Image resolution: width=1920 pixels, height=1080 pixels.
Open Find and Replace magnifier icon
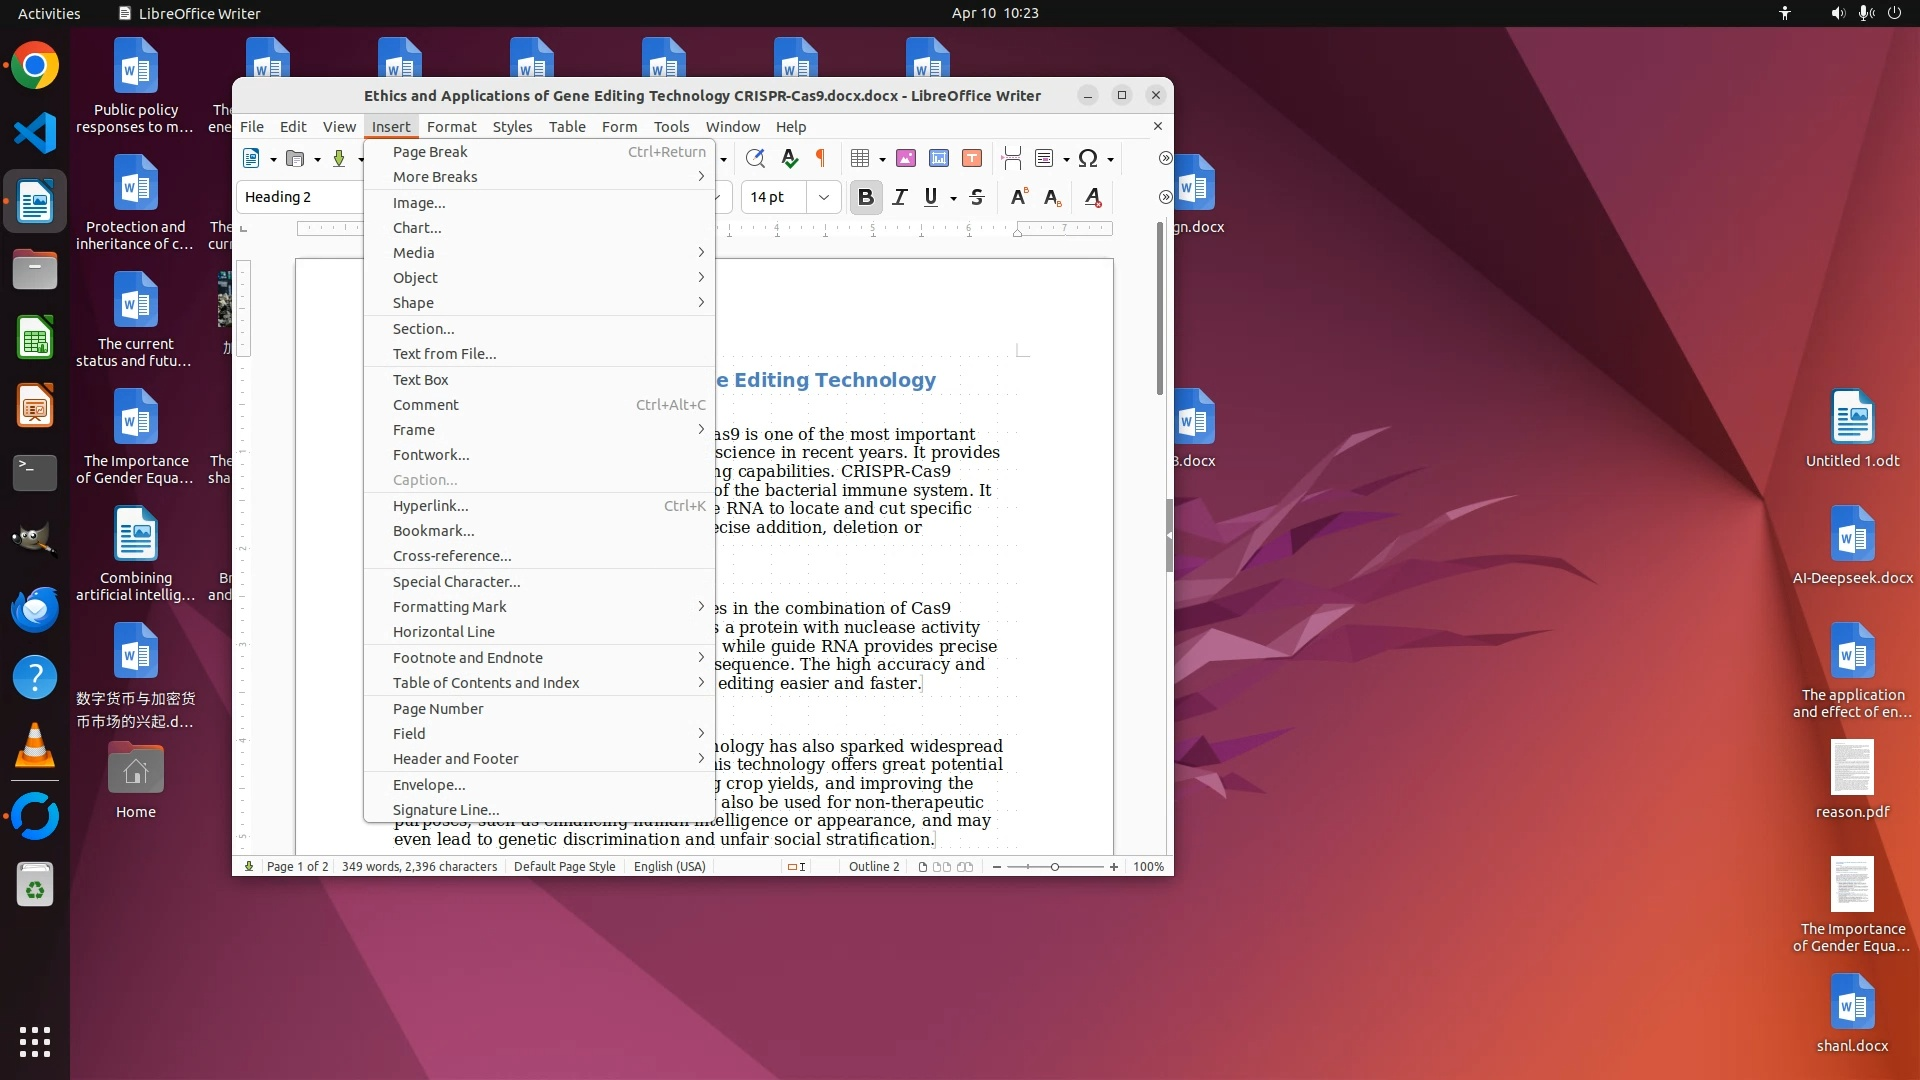pyautogui.click(x=755, y=158)
